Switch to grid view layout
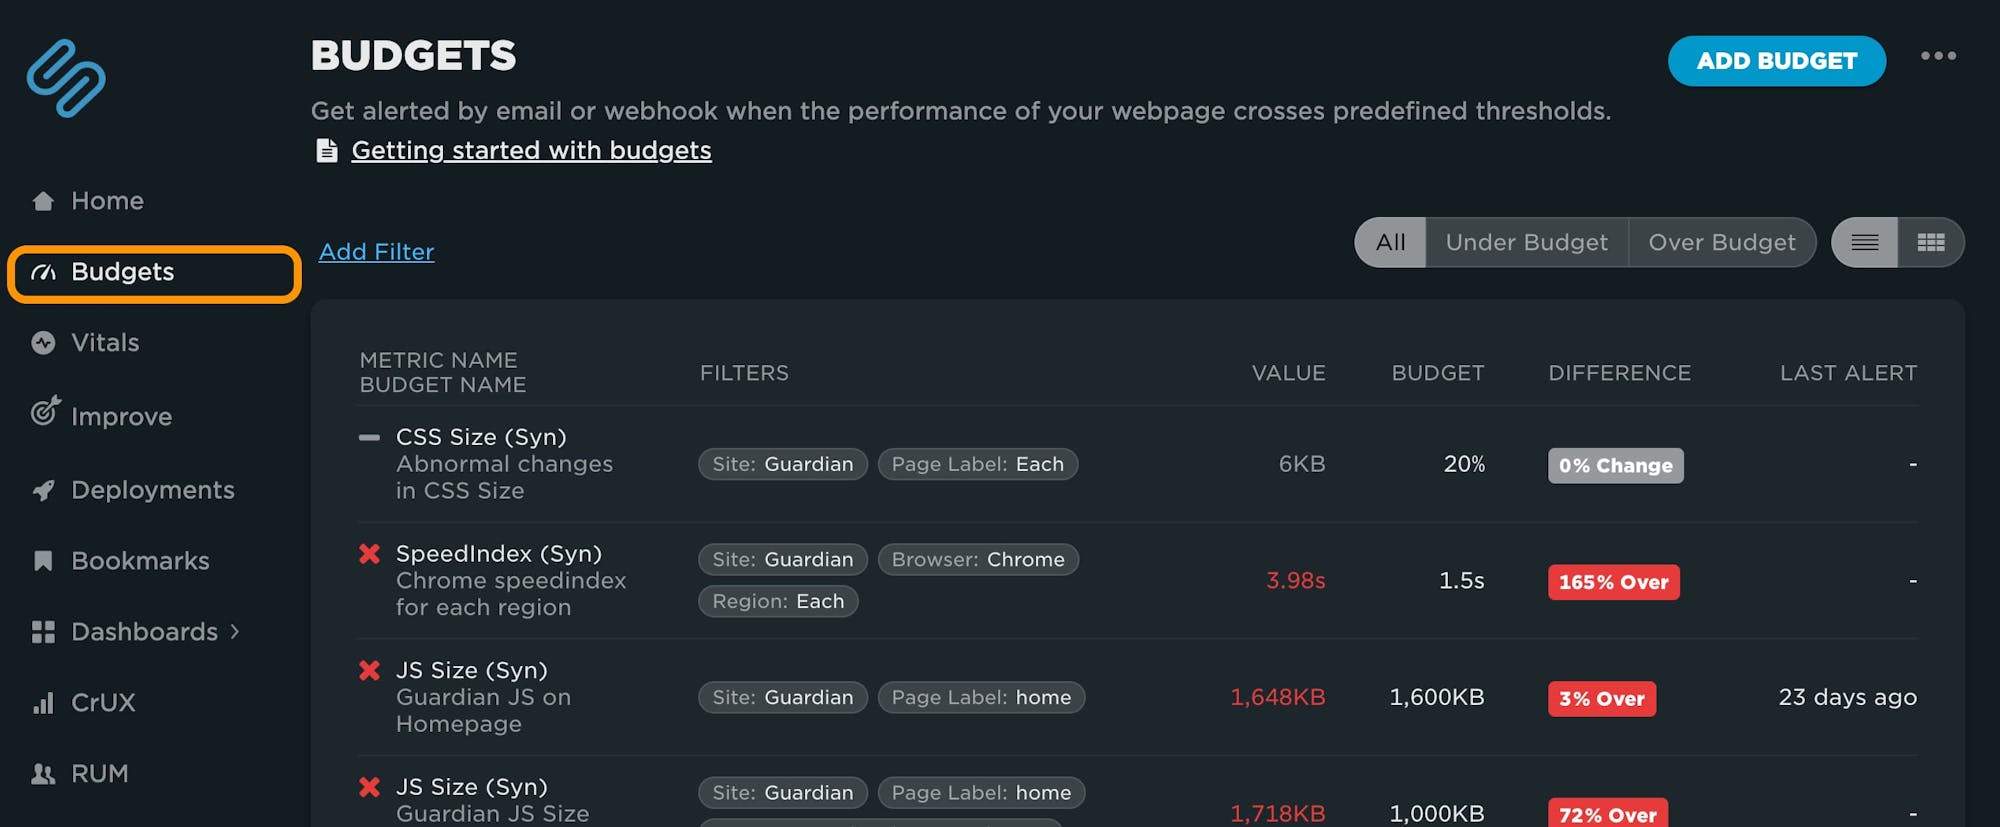Image resolution: width=2000 pixels, height=827 pixels. pos(1930,242)
